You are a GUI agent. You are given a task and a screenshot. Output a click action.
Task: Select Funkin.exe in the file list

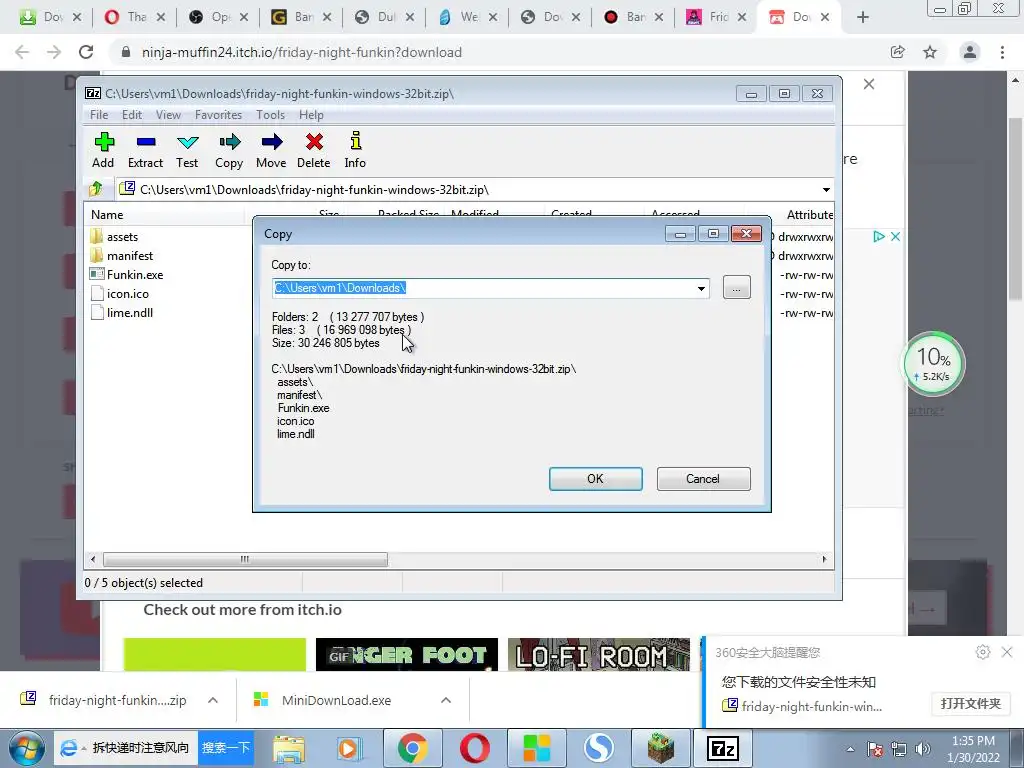point(135,274)
